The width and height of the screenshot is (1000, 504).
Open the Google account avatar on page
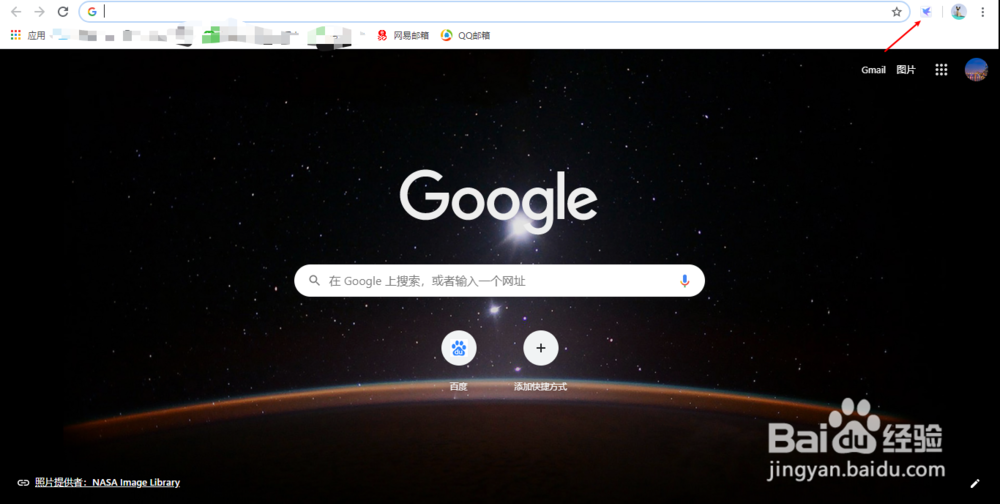pyautogui.click(x=976, y=70)
